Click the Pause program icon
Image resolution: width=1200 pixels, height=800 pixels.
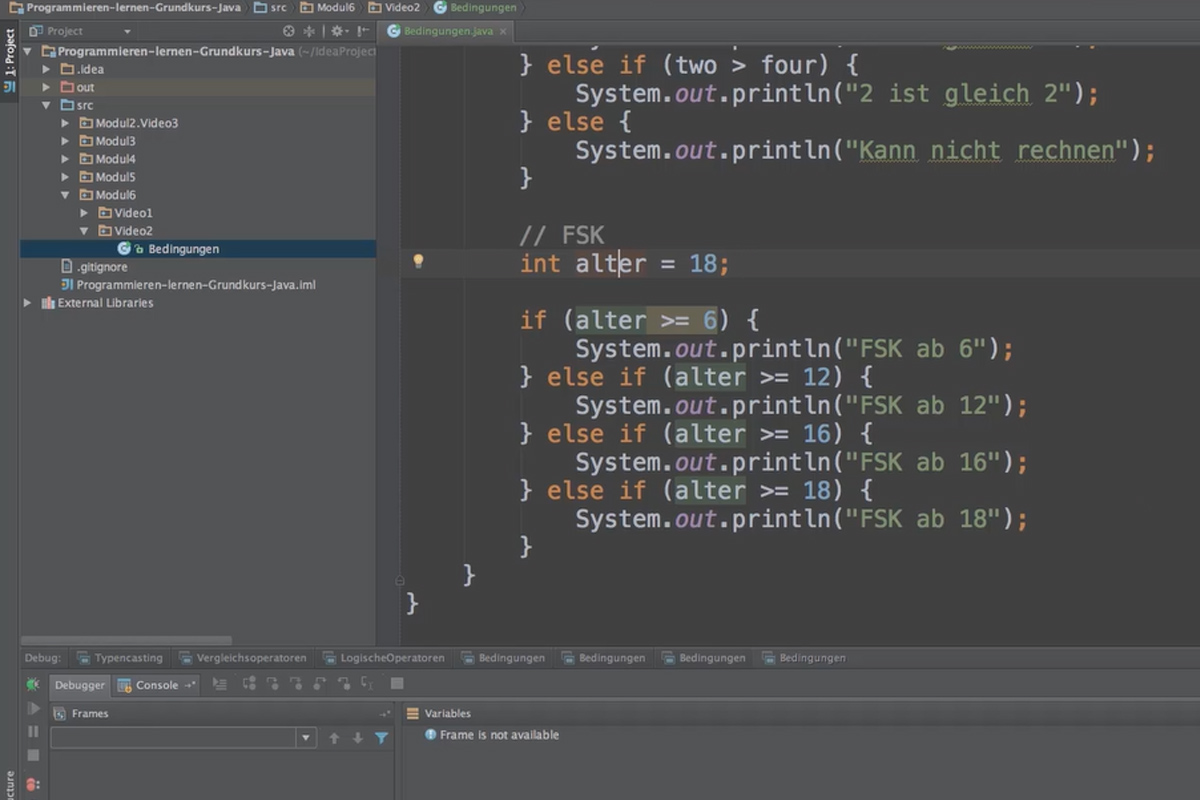(33, 732)
